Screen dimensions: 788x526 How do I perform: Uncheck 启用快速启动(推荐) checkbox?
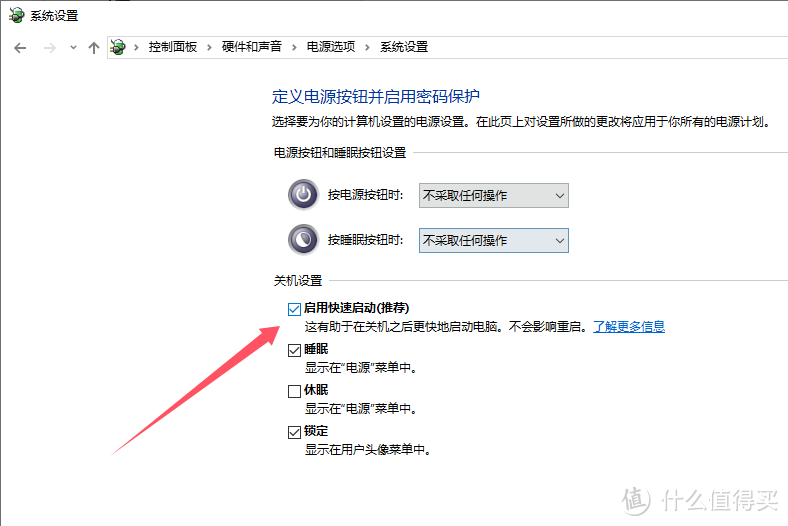coord(294,309)
